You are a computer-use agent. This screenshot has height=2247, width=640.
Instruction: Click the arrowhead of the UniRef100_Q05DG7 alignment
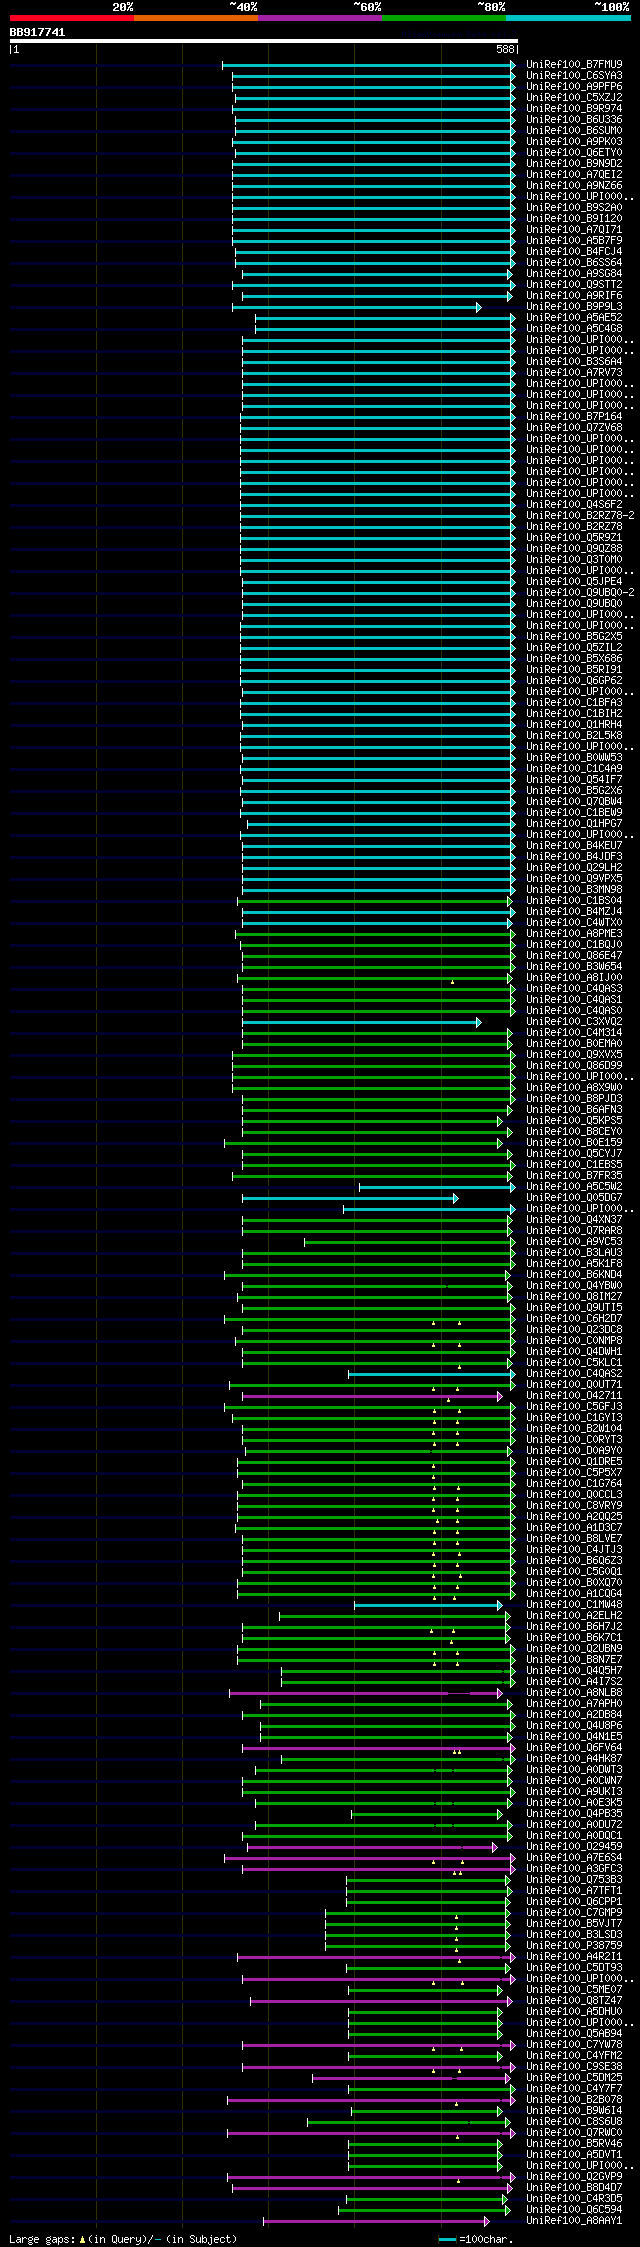(456, 1198)
